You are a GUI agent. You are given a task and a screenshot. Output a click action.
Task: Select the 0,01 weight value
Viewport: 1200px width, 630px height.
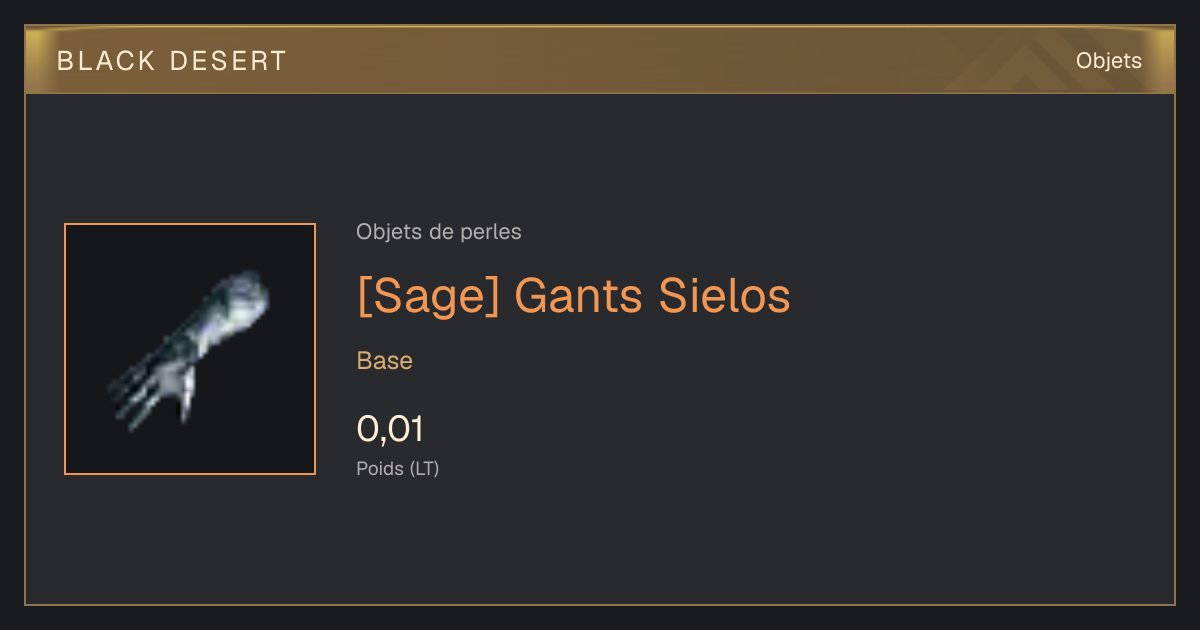tap(390, 429)
